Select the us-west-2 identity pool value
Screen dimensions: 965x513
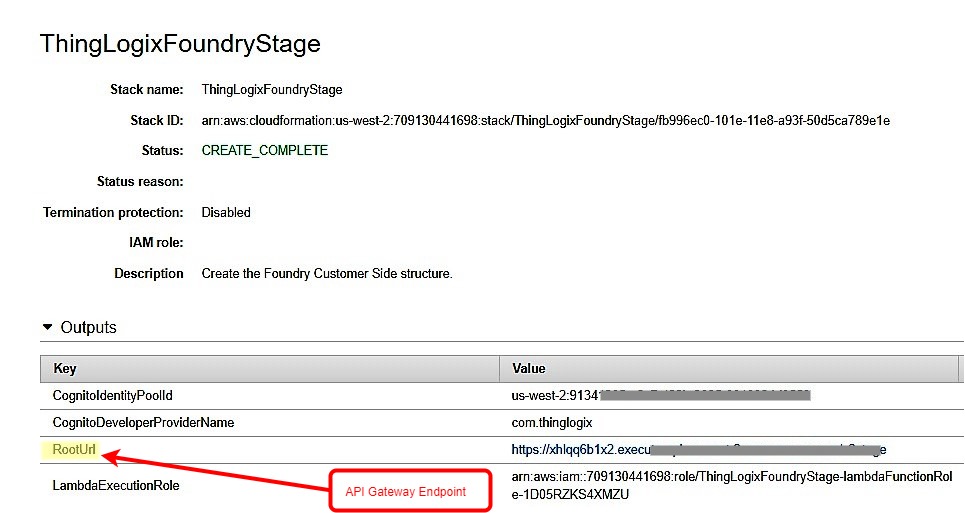pyautogui.click(x=660, y=396)
